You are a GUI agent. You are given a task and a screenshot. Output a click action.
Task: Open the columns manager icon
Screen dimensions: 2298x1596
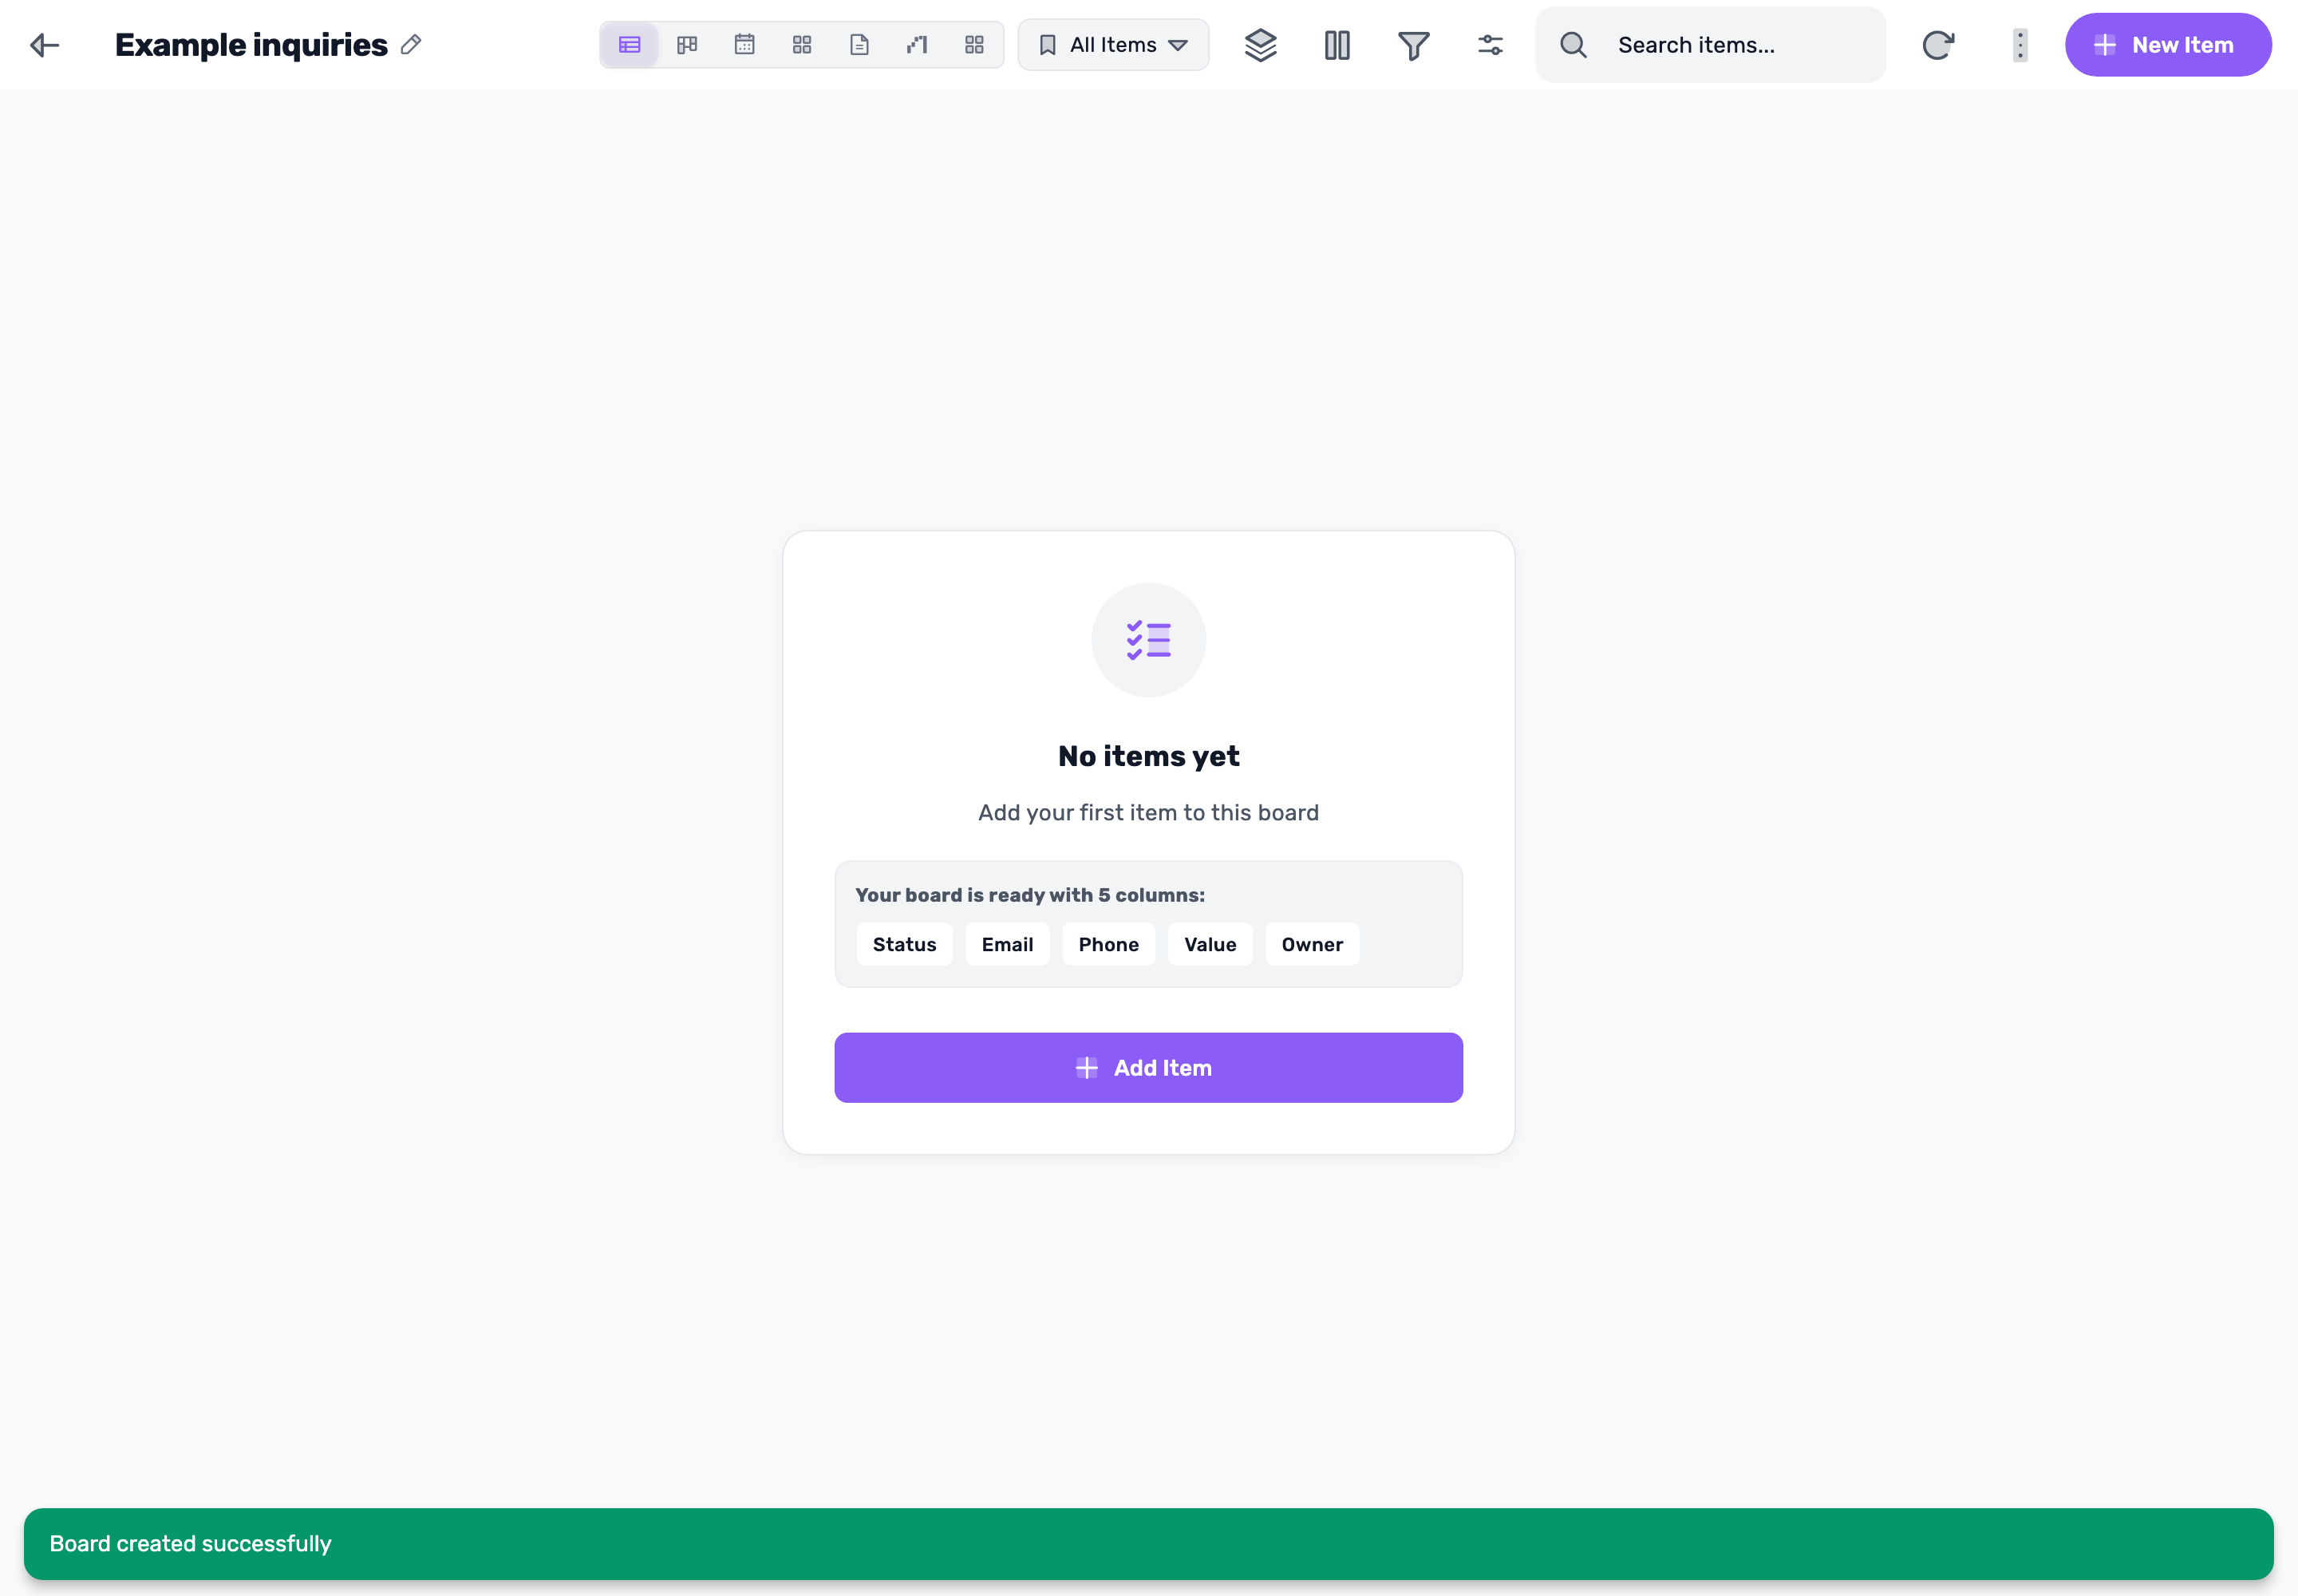[1337, 45]
